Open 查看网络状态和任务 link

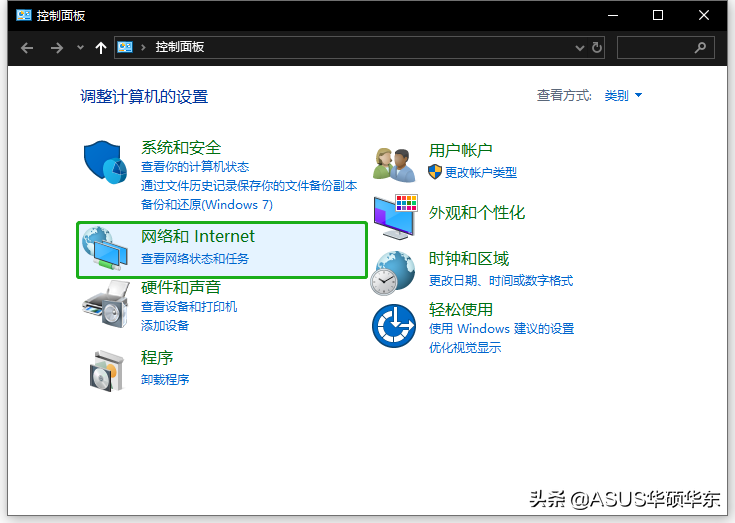pos(195,259)
